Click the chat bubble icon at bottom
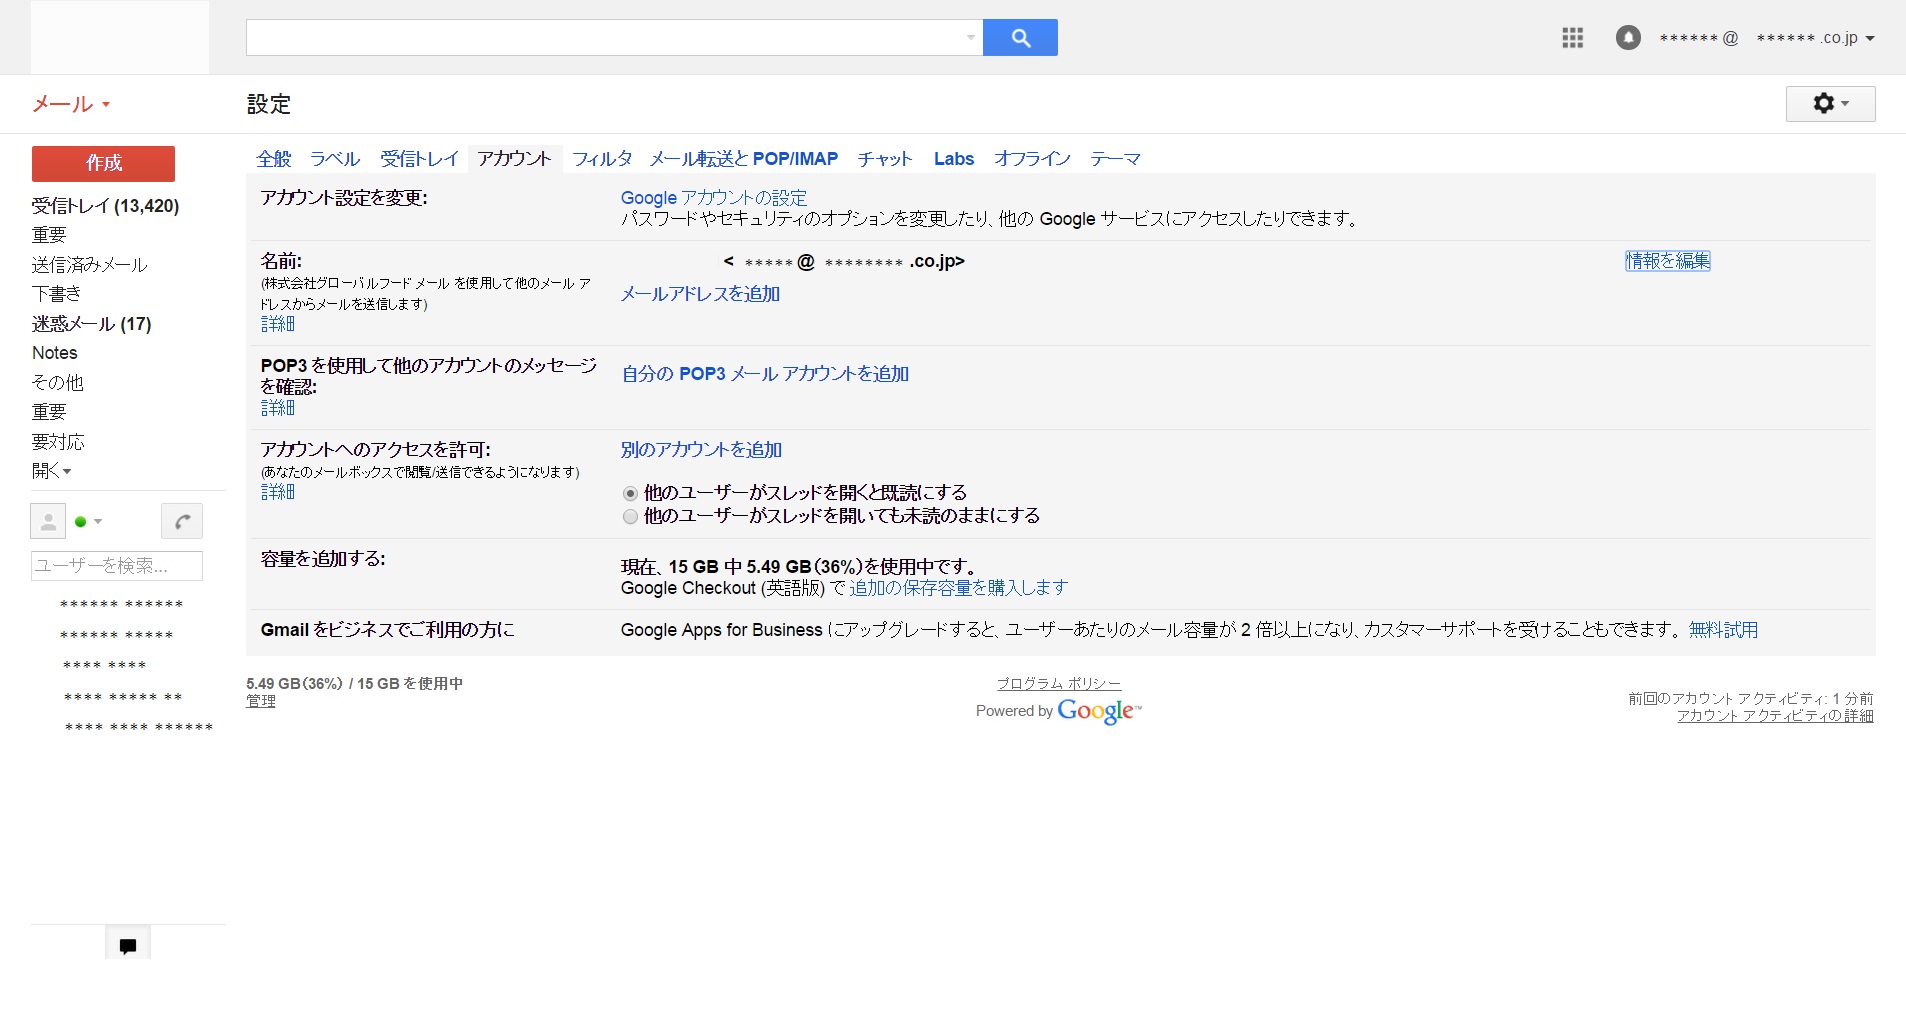This screenshot has height=1020, width=1906. point(128,945)
